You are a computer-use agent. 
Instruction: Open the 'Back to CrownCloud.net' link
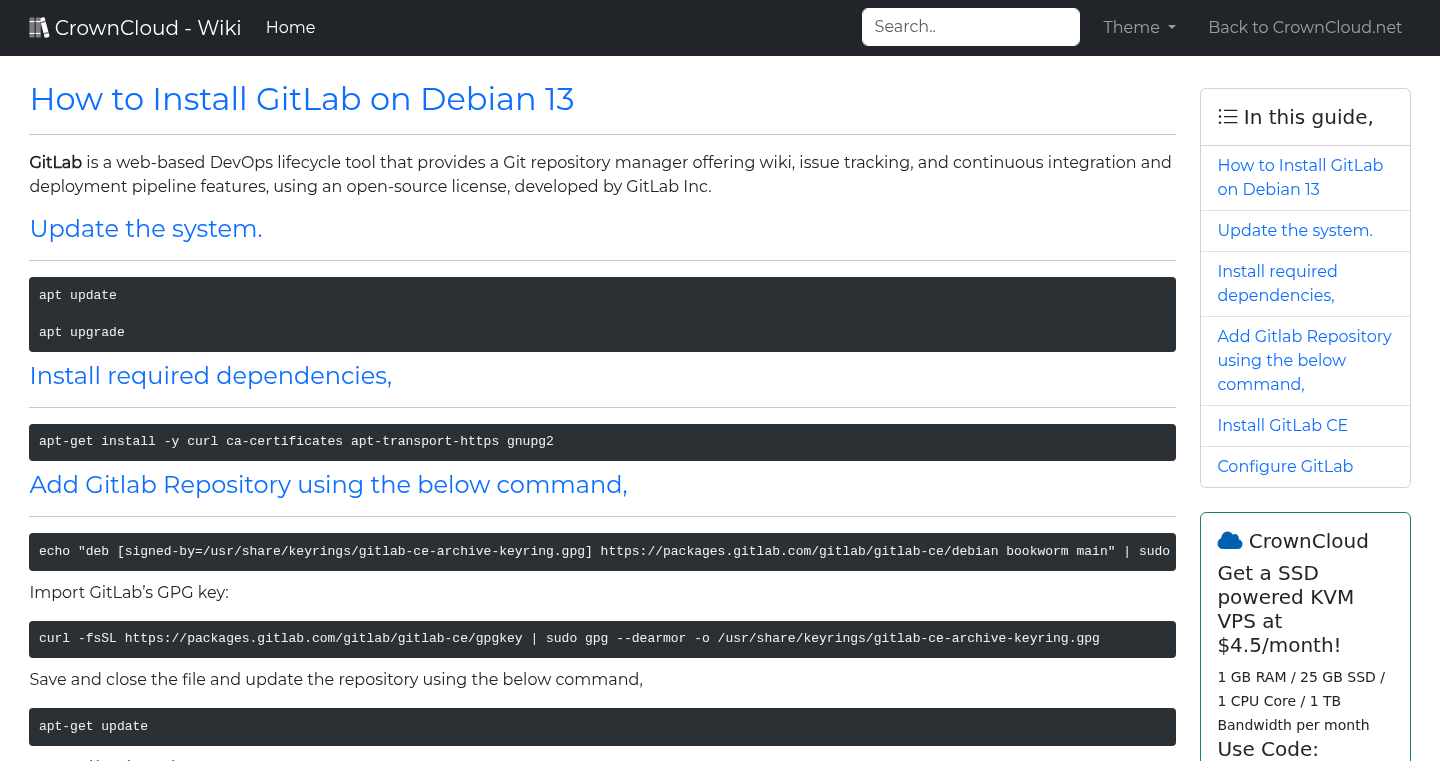(x=1305, y=27)
